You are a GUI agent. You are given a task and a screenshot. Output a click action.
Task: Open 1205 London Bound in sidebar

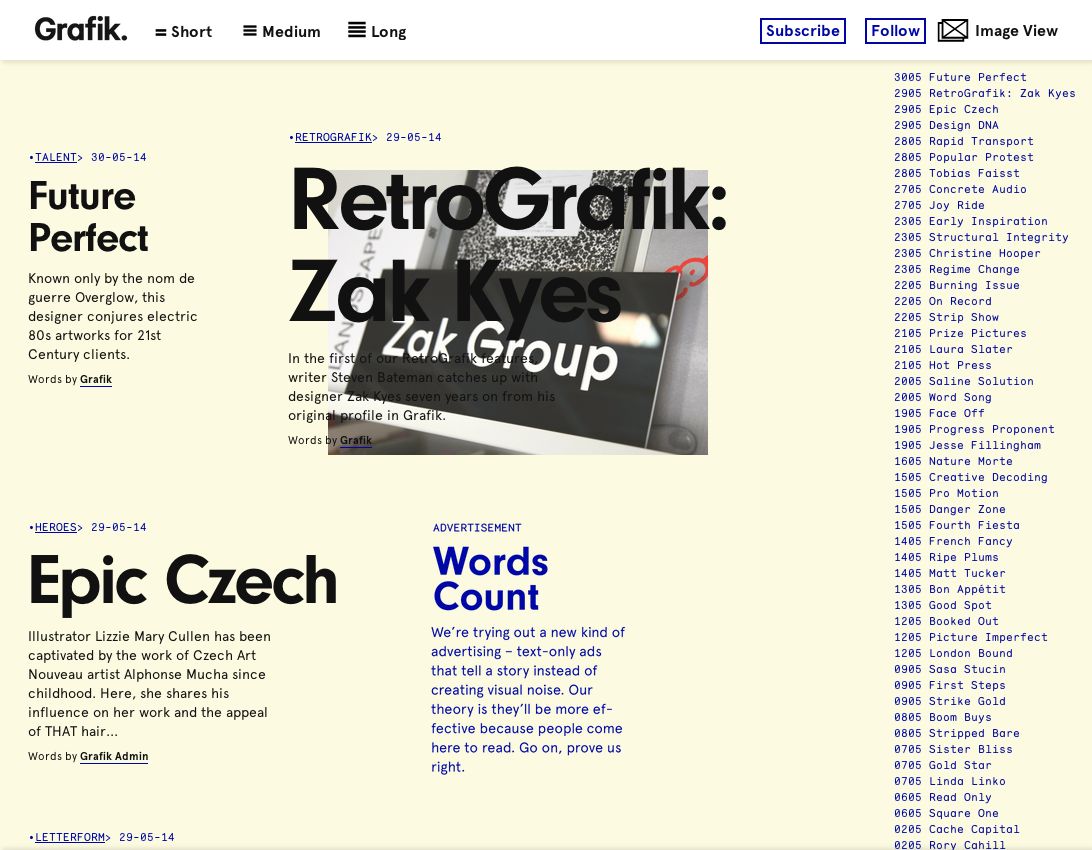(x=953, y=654)
